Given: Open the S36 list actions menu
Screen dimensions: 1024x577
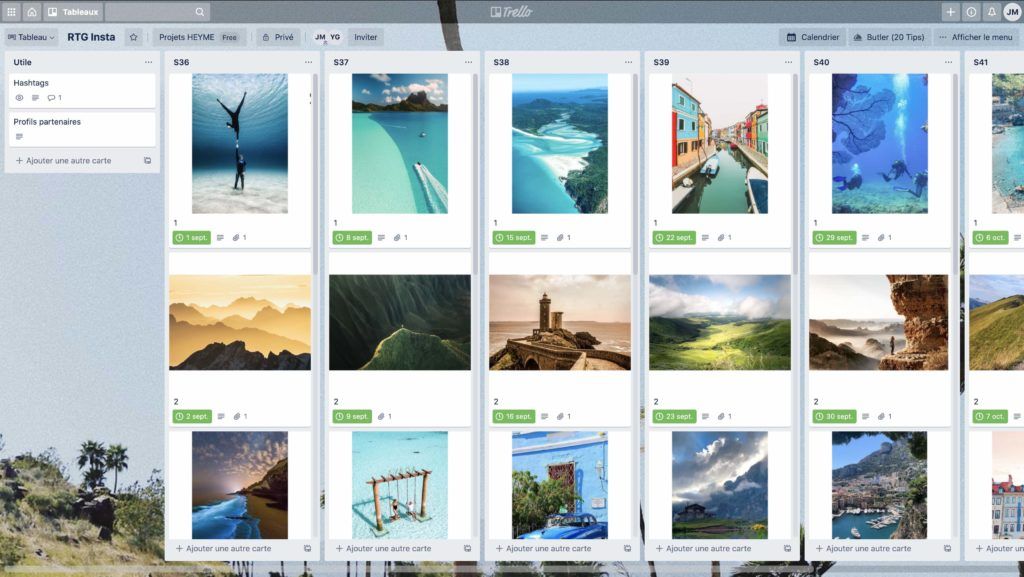Looking at the screenshot, I should point(308,62).
